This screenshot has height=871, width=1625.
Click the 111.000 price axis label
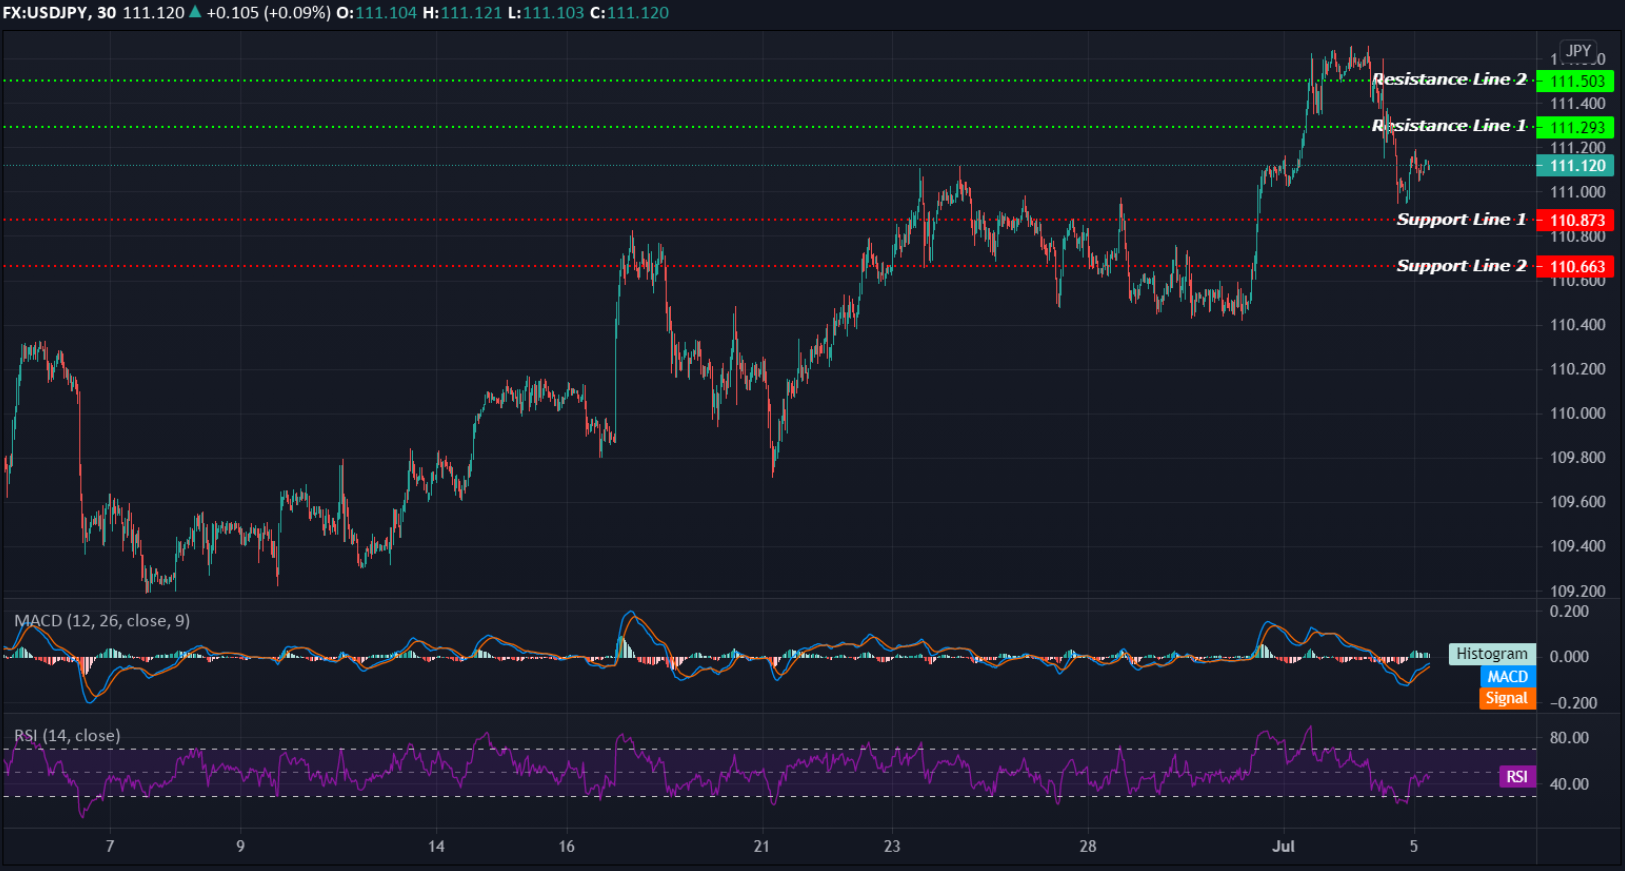coord(1578,192)
